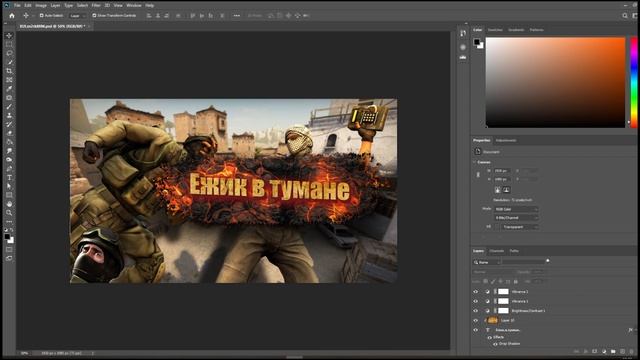Switch to the Channels tab
Image resolution: width=640 pixels, height=360 pixels.
coord(497,251)
